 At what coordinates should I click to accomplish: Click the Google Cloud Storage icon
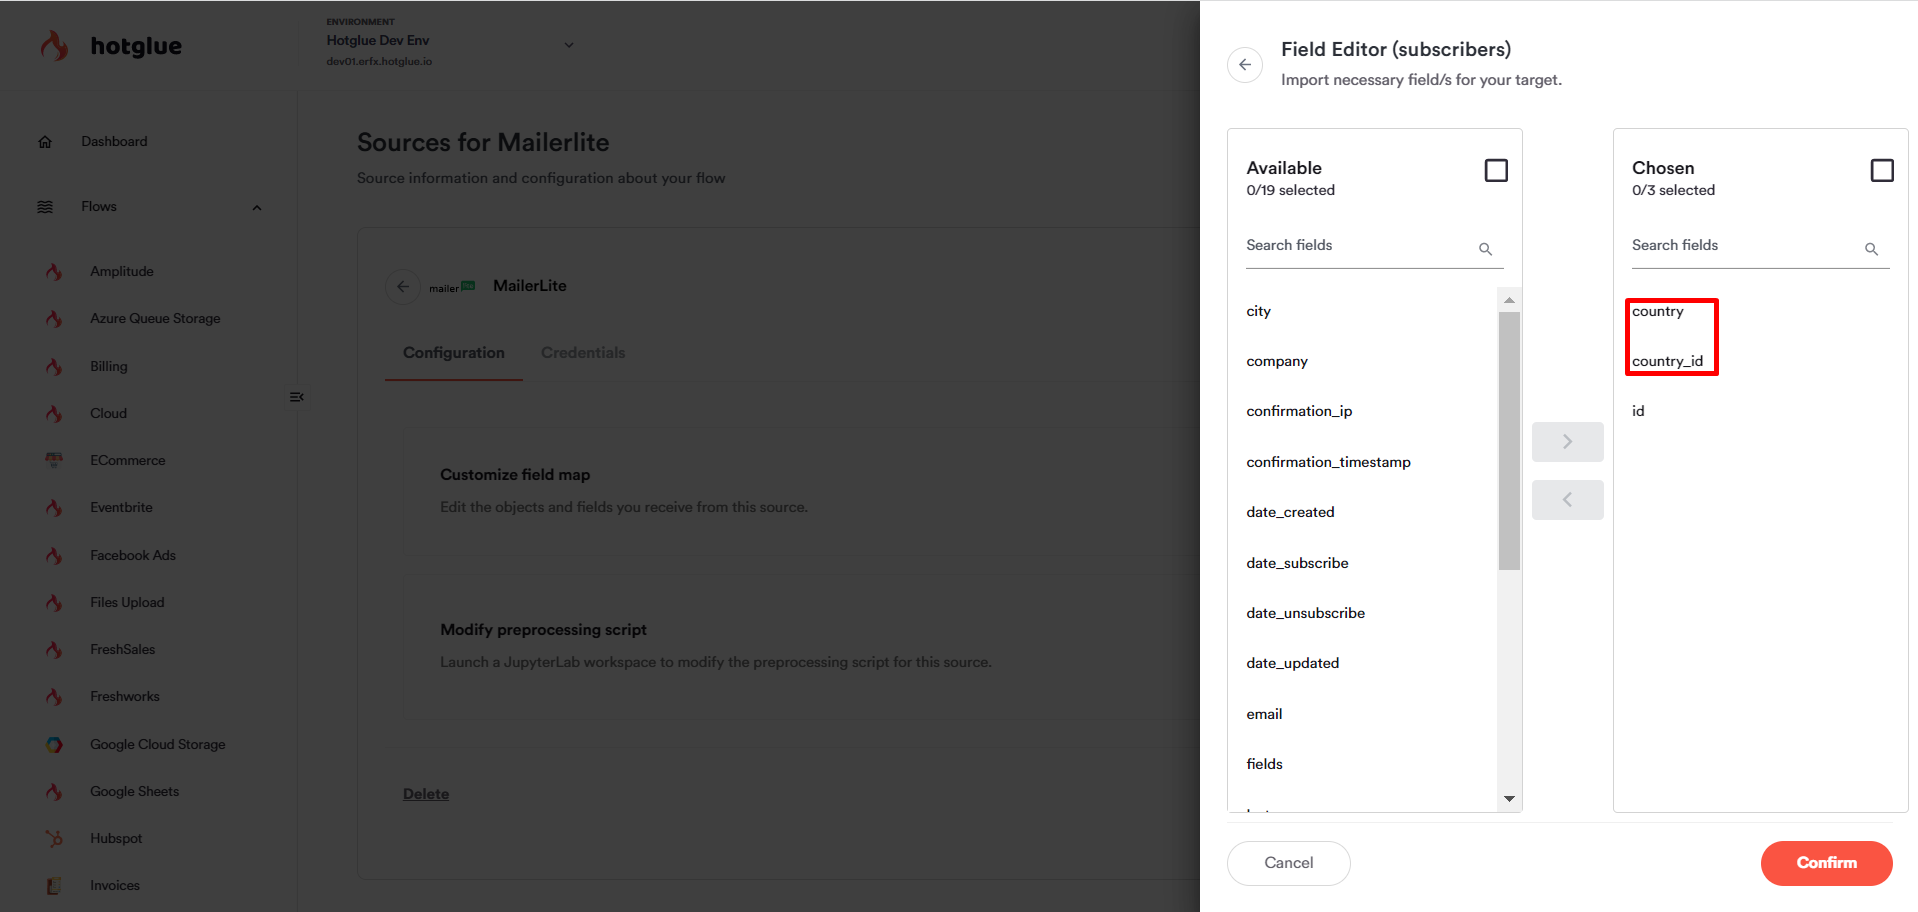click(54, 745)
